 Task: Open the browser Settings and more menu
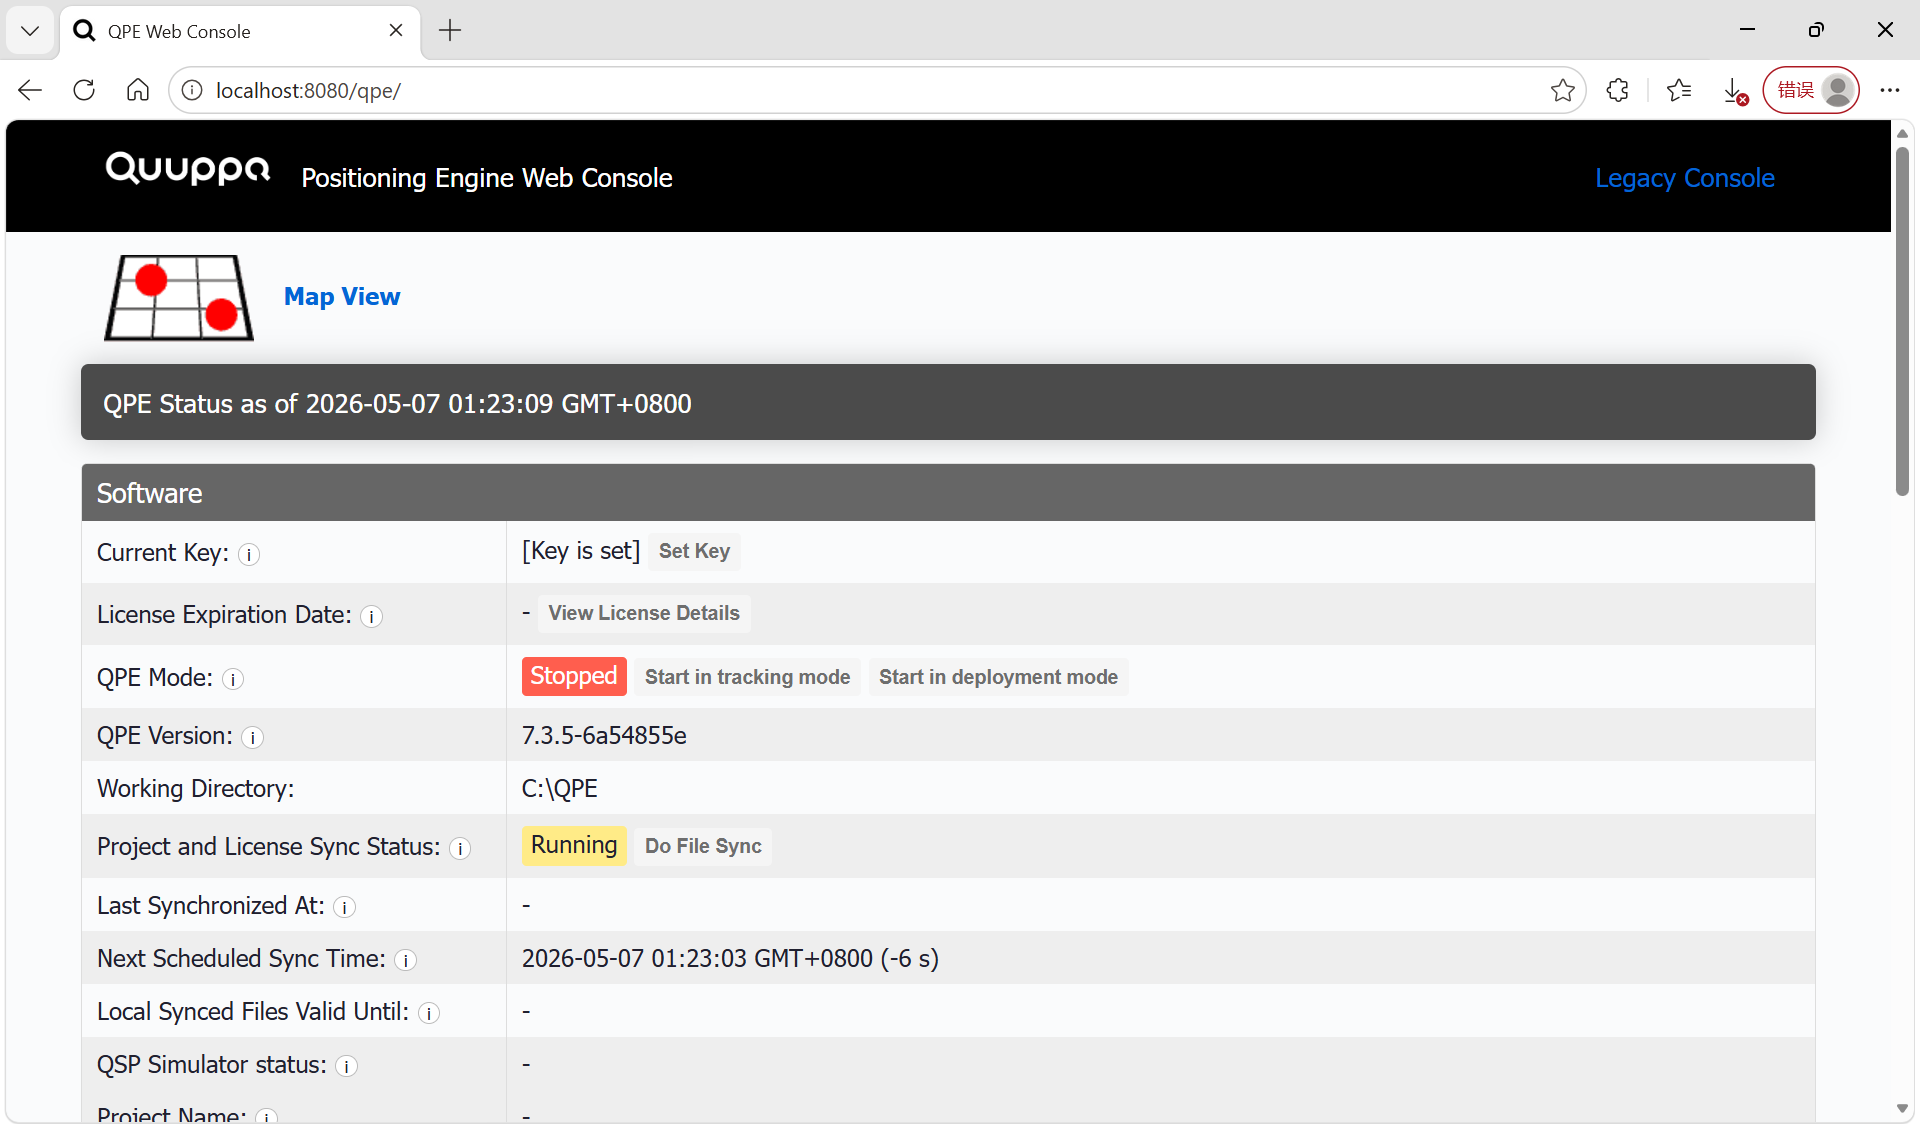pos(1889,90)
